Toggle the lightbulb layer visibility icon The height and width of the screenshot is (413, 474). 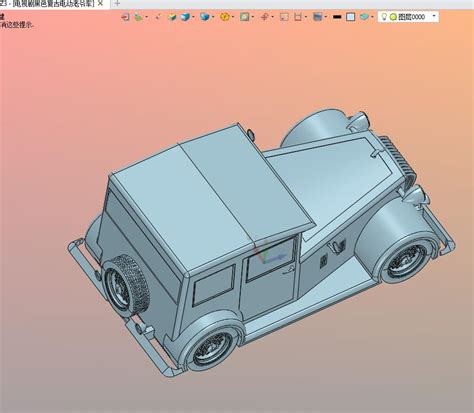click(384, 17)
